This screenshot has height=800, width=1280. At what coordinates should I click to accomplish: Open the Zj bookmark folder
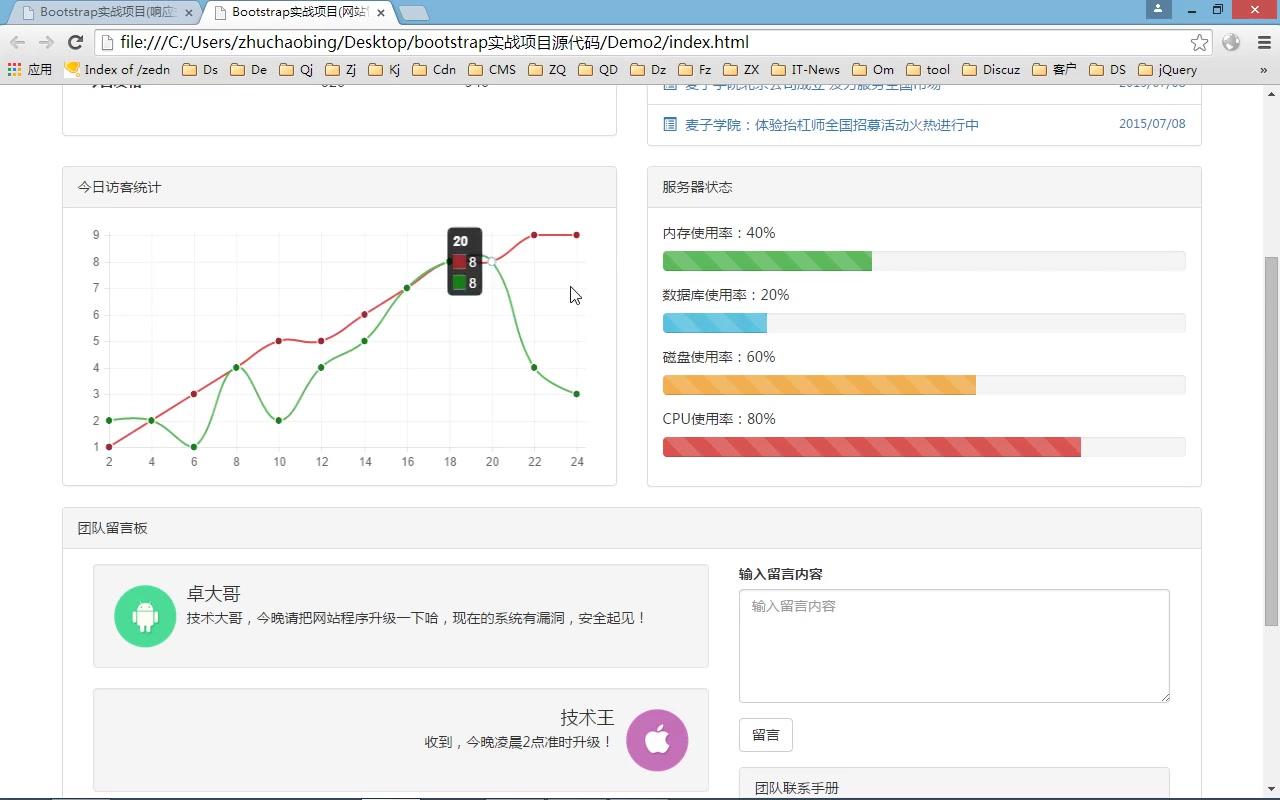tap(341, 70)
